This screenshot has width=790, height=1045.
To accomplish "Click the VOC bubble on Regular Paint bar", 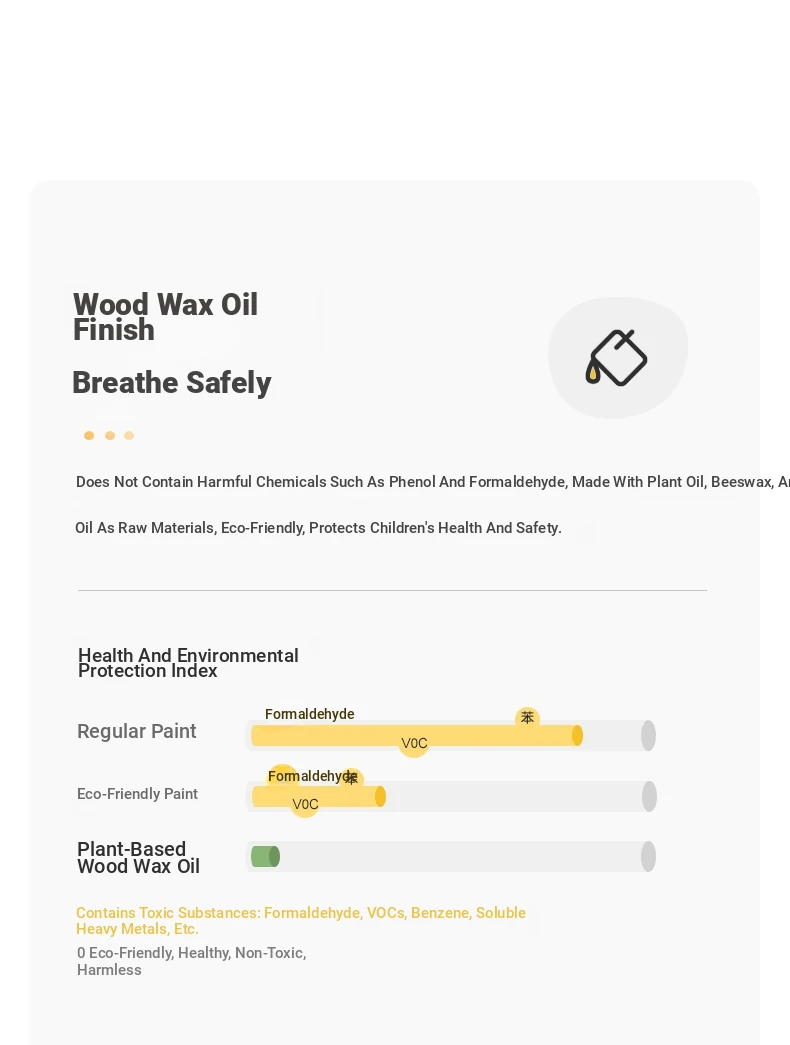I will 414,743.
